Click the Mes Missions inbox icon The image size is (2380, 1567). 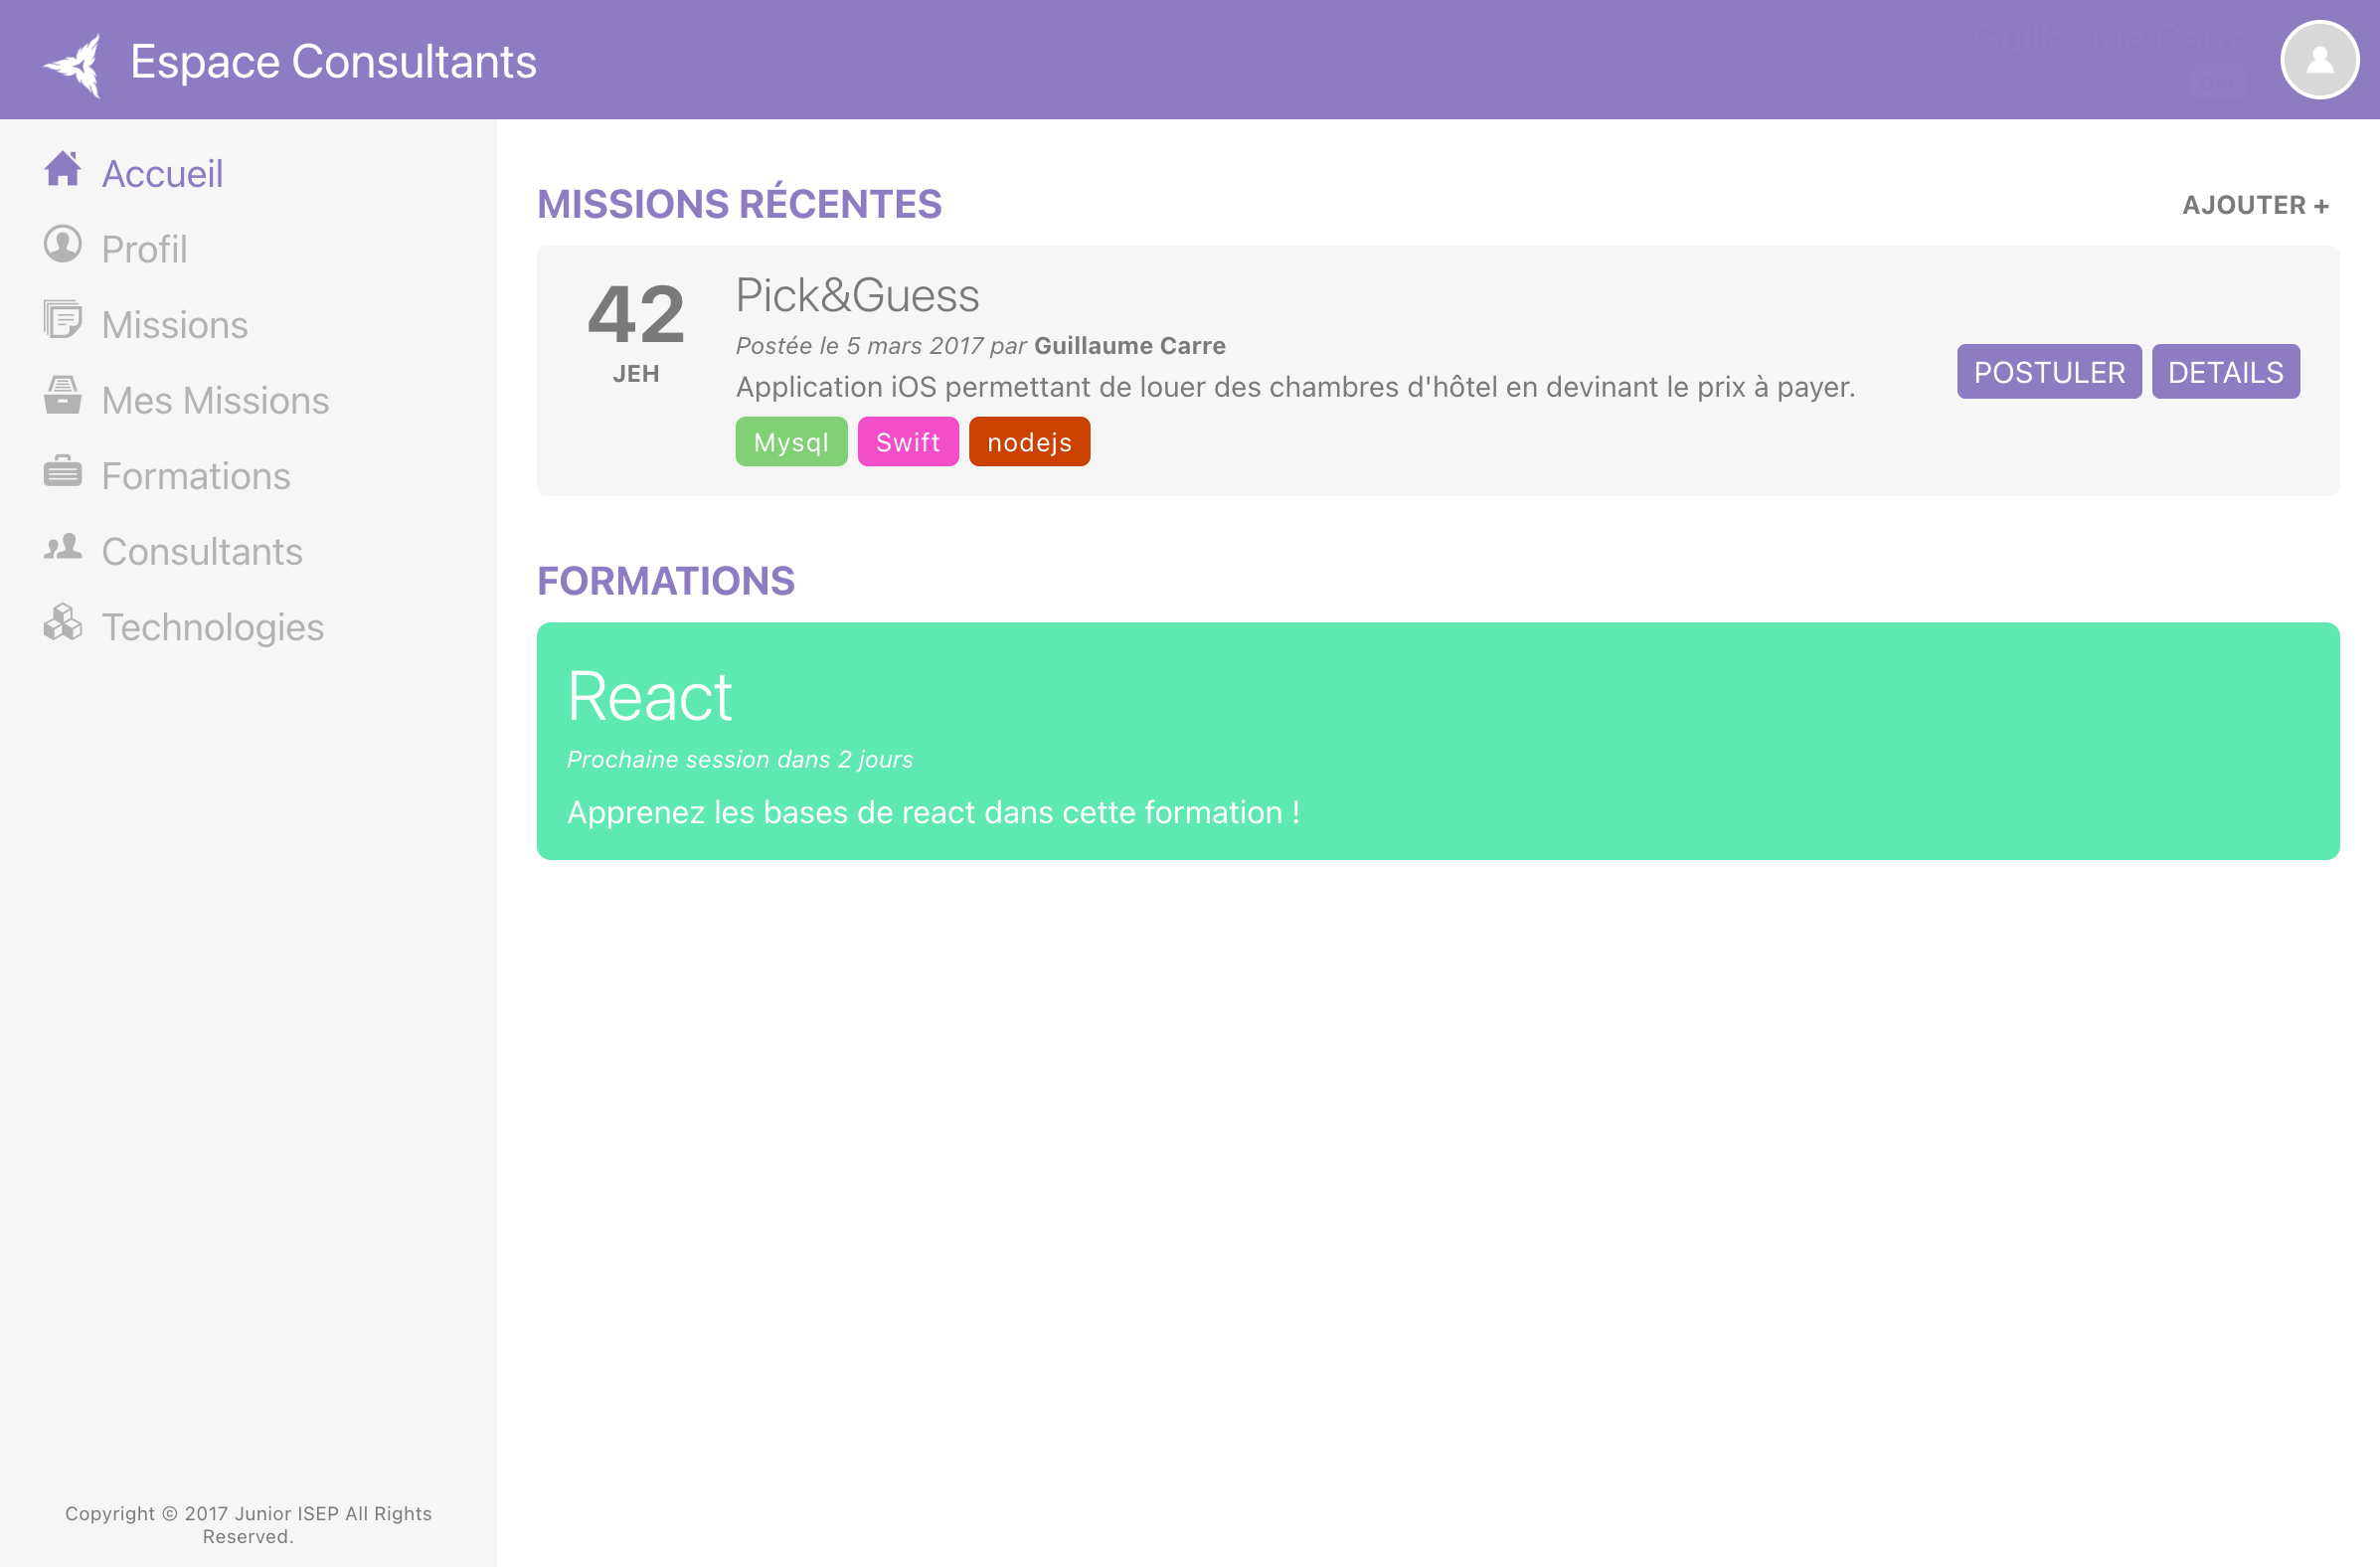point(62,396)
